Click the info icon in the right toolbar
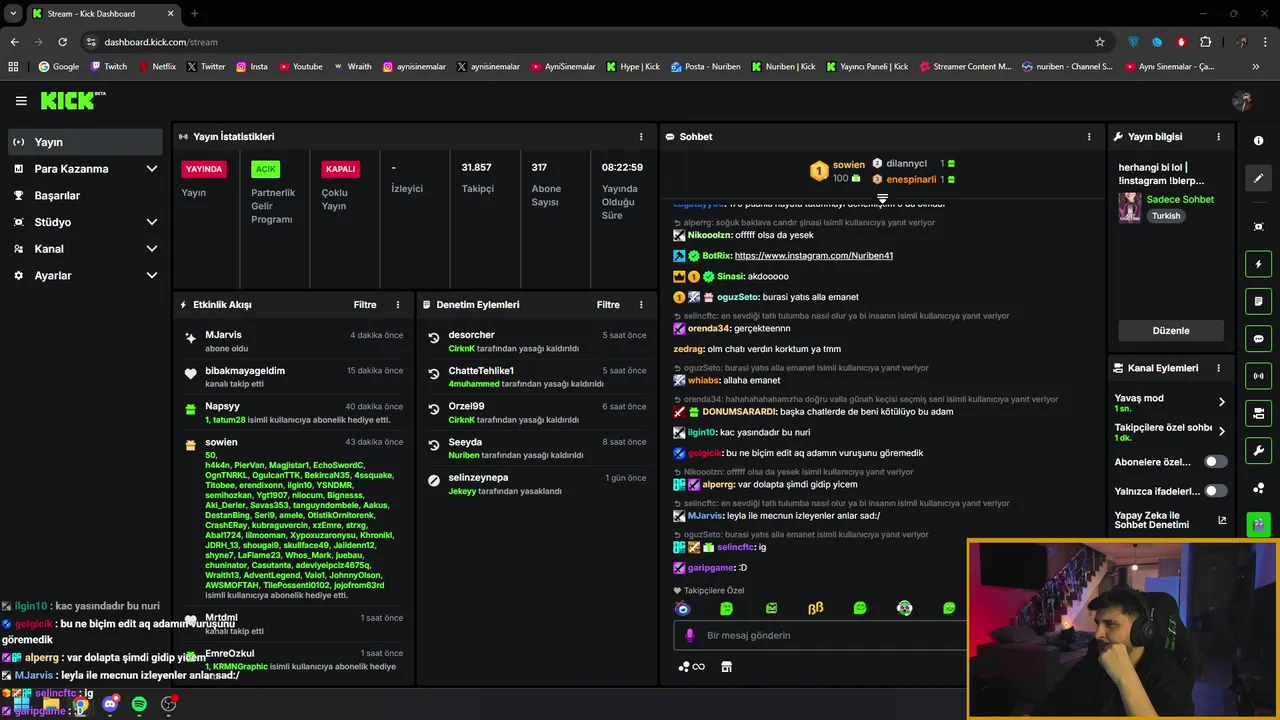This screenshot has height=720, width=1280. [x=1259, y=141]
